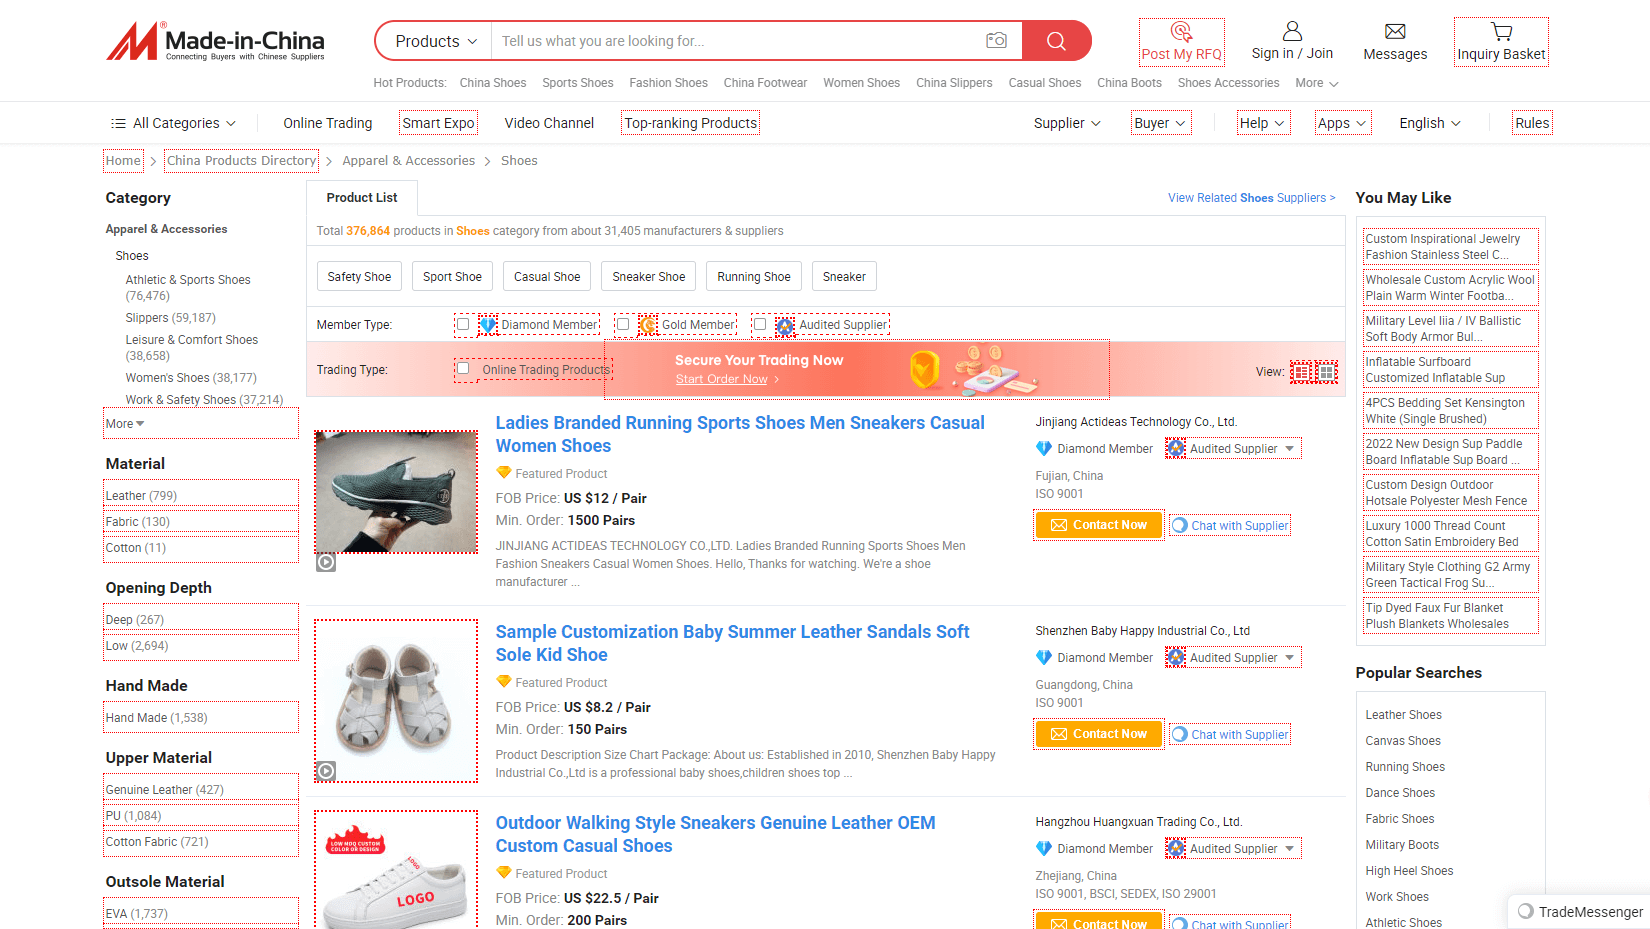1650x929 pixels.
Task: Play video on the running shoes listing
Action: point(326,562)
